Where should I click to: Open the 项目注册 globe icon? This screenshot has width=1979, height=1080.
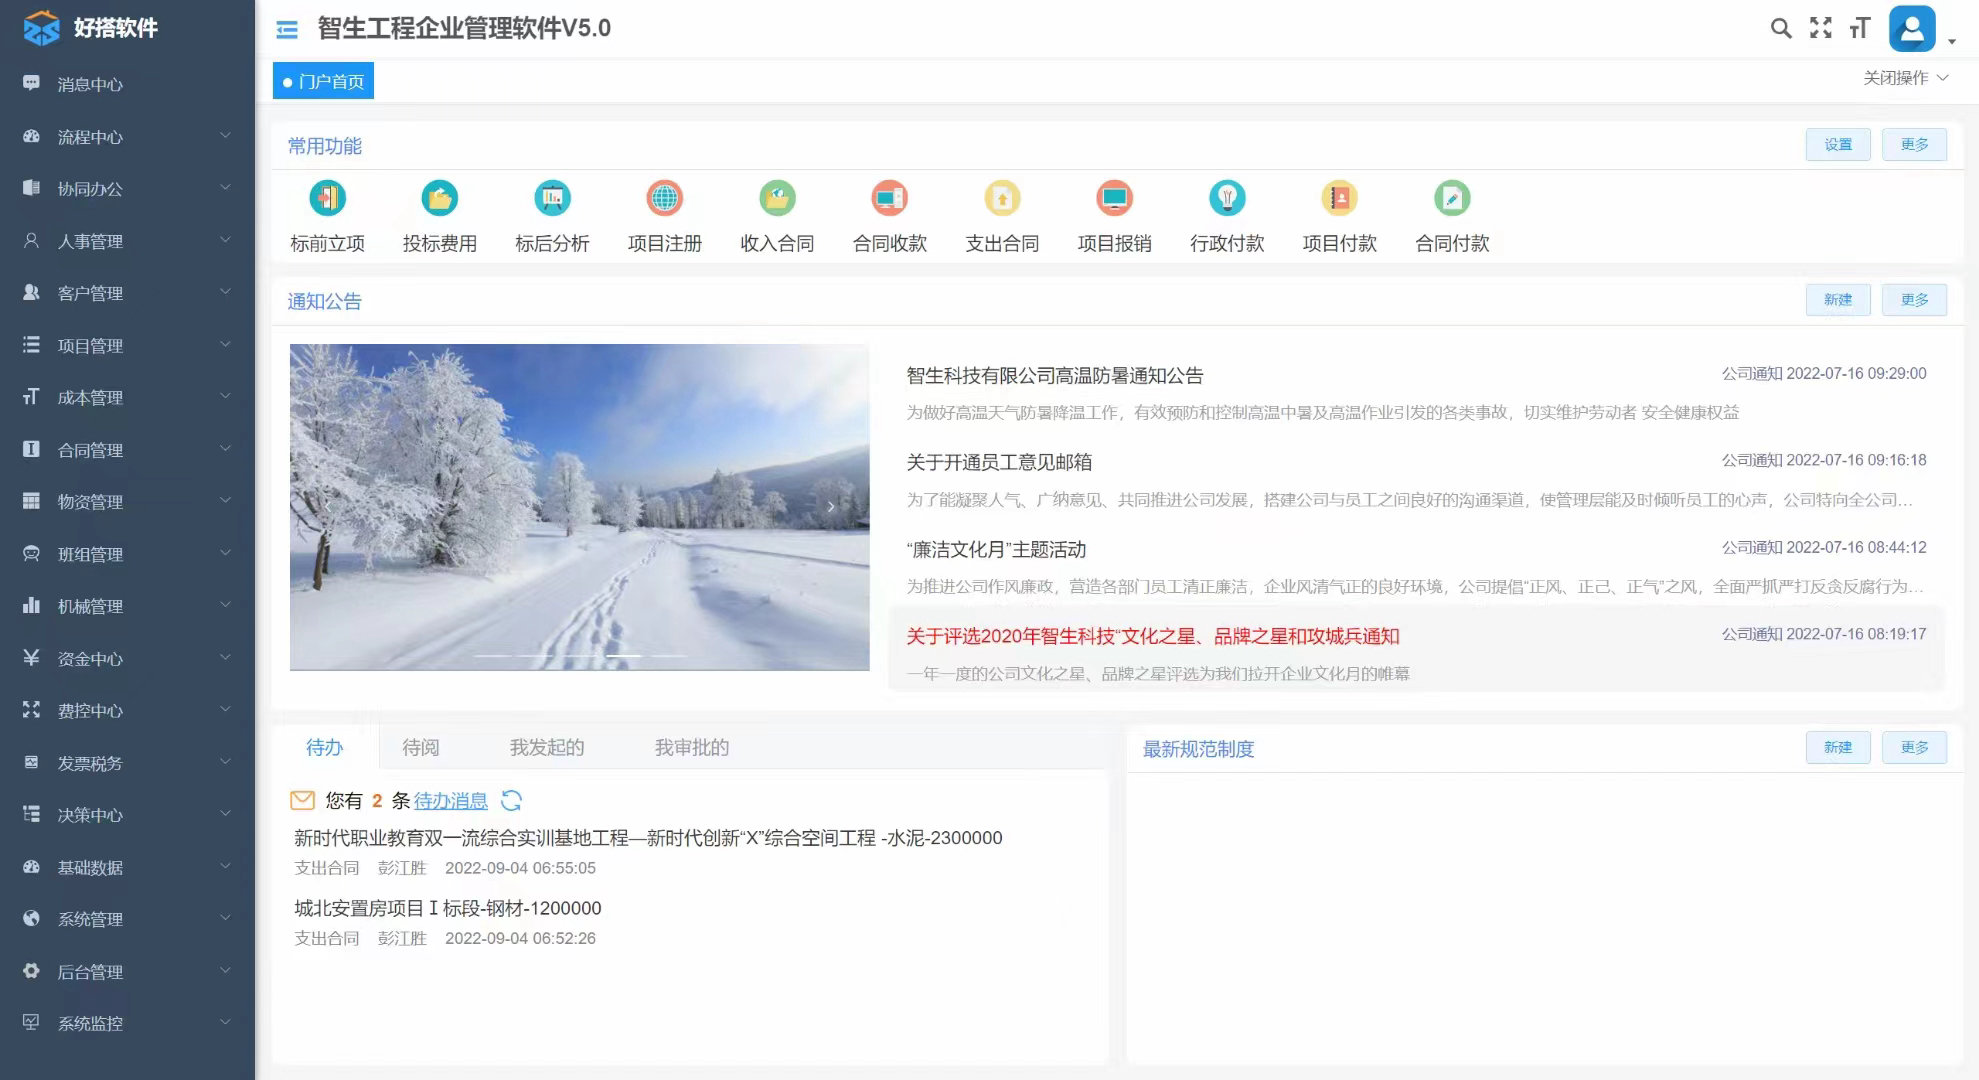point(665,198)
